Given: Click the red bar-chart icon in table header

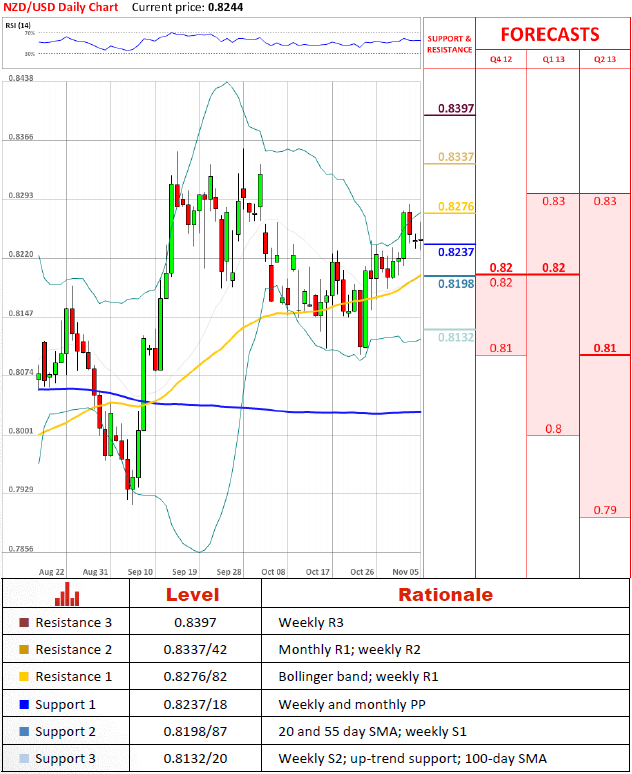Looking at the screenshot, I should point(67,594).
